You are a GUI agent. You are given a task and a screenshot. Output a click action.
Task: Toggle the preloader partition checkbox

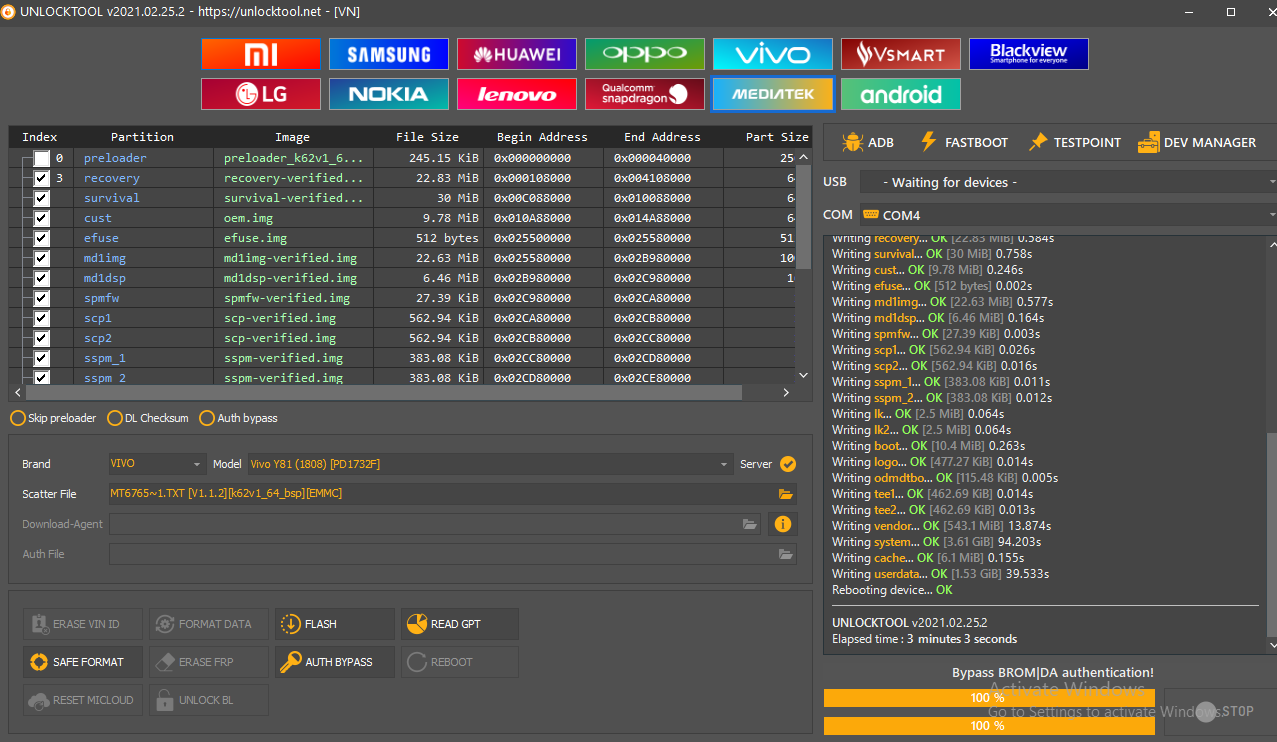pos(41,158)
